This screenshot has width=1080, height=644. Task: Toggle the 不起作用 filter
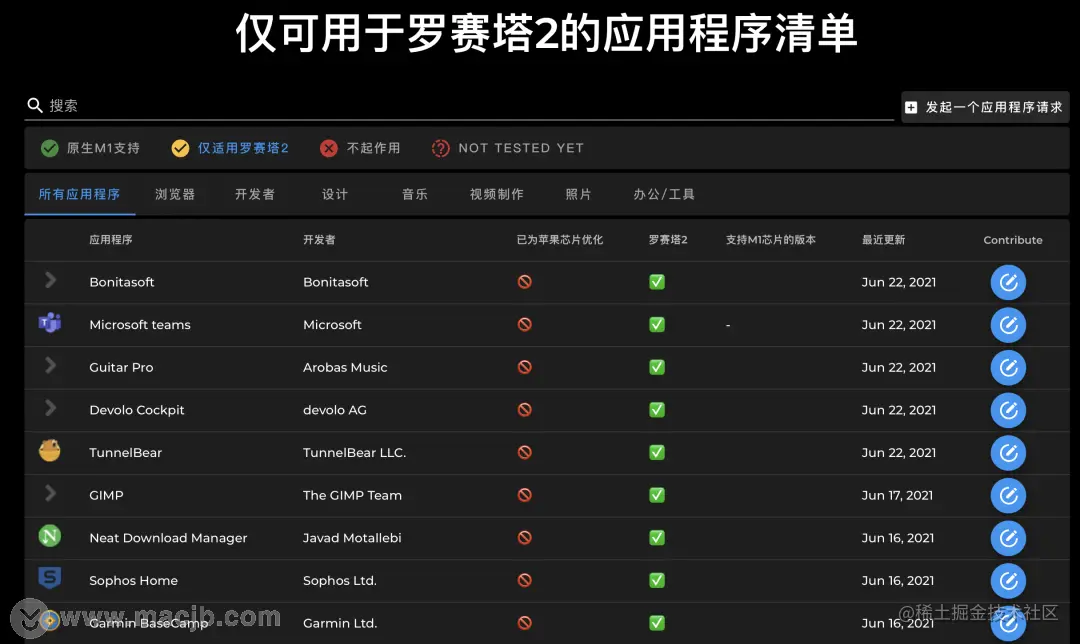360,148
